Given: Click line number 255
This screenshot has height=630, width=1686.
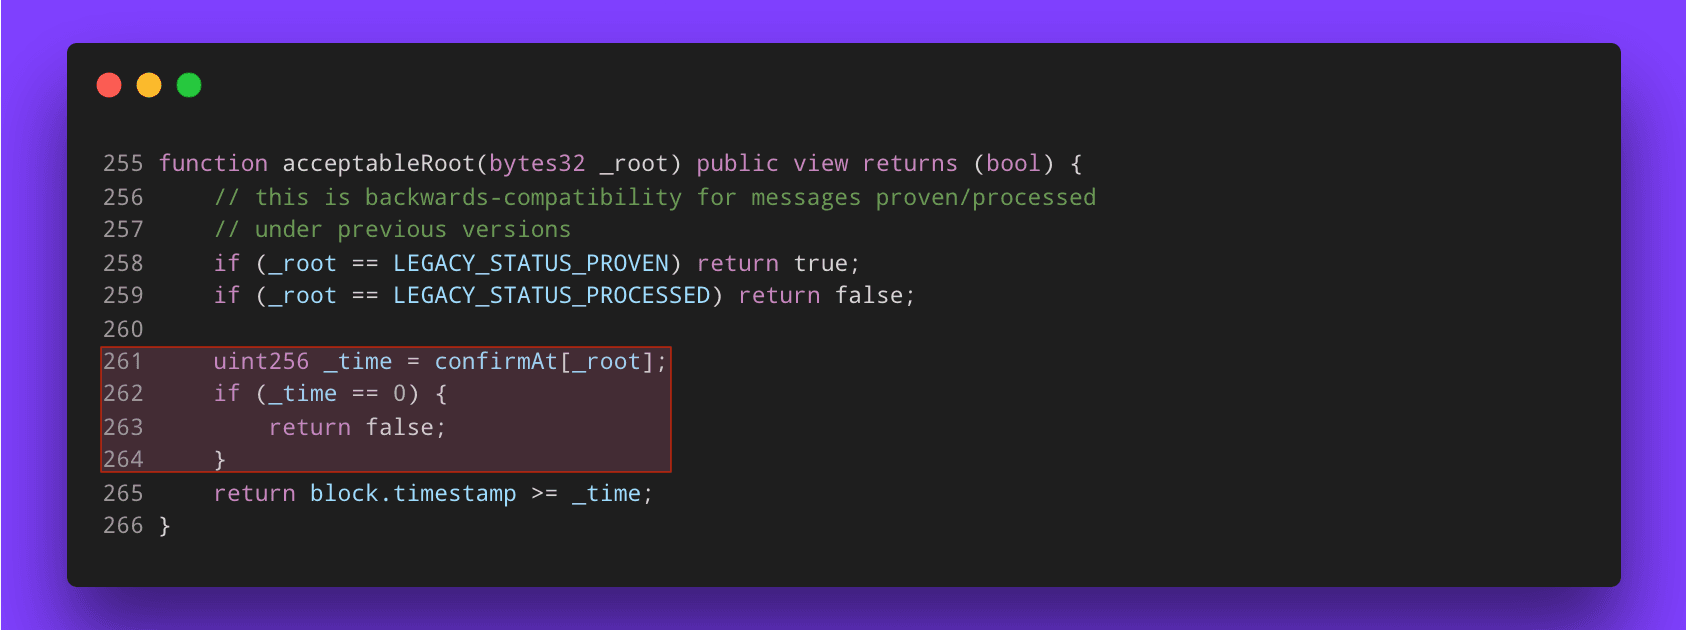Looking at the screenshot, I should [123, 163].
